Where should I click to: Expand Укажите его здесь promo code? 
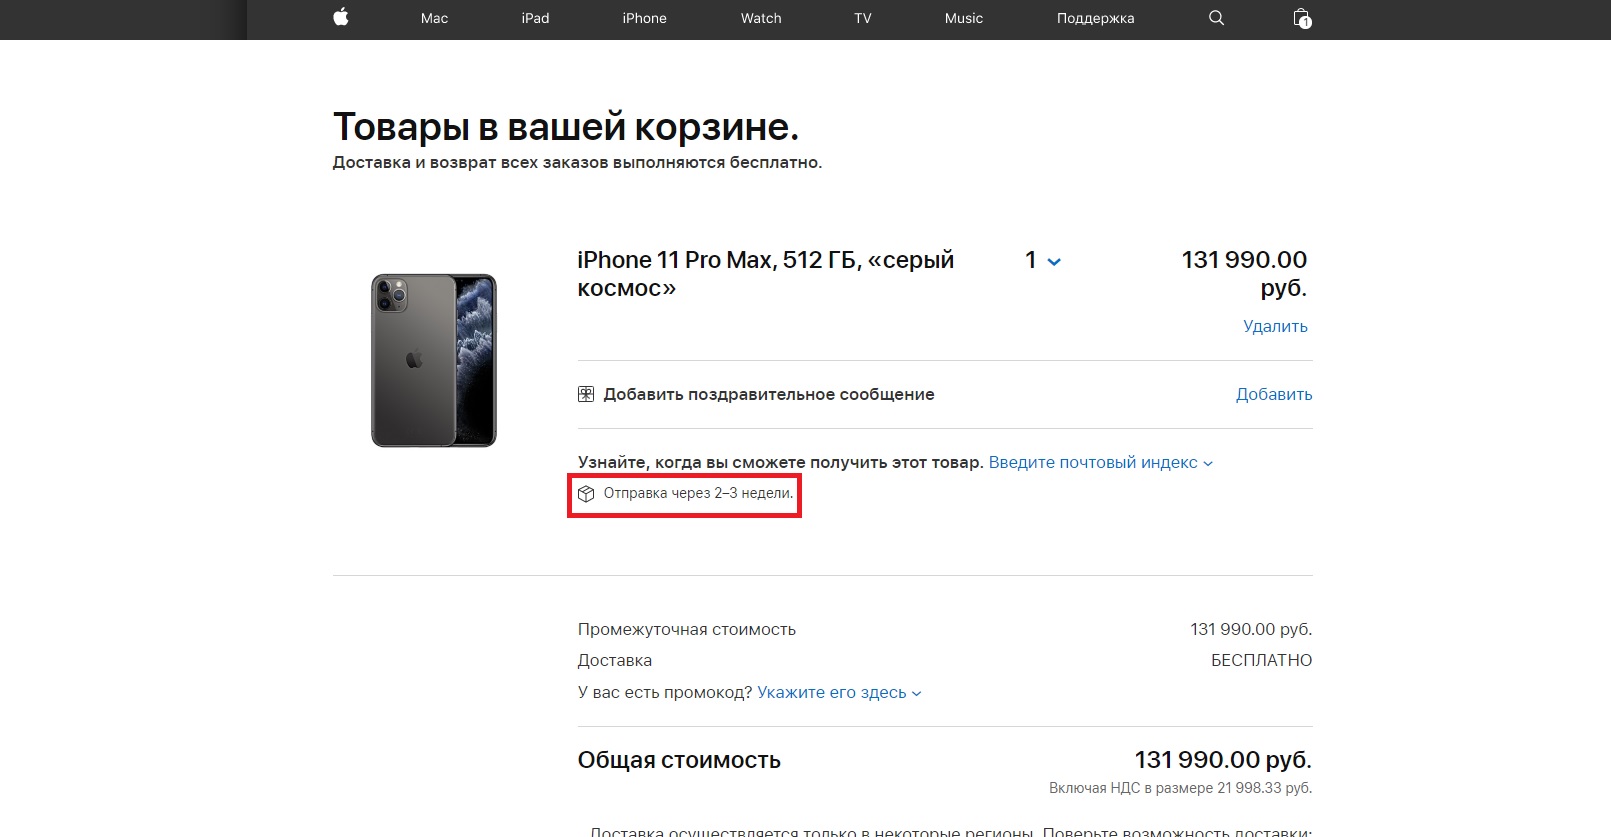click(839, 692)
